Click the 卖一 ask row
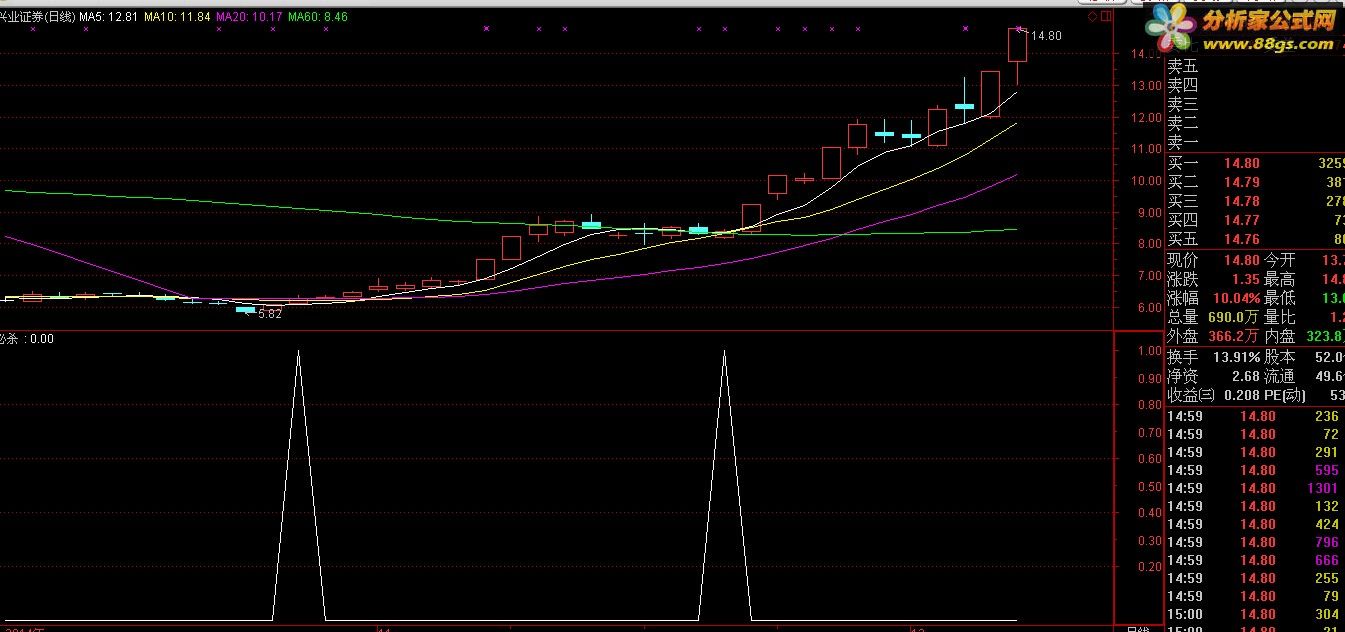The height and width of the screenshot is (632, 1345). pos(1256,143)
